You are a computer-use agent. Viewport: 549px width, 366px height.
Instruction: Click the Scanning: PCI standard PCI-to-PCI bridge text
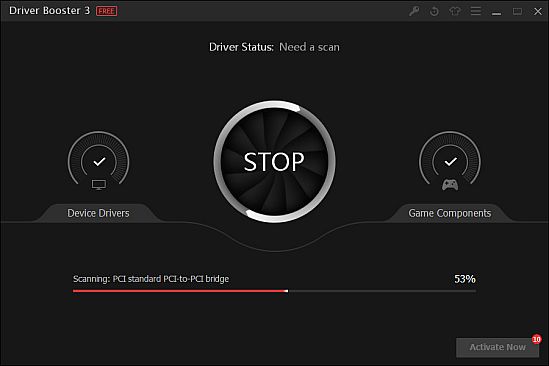point(151,279)
